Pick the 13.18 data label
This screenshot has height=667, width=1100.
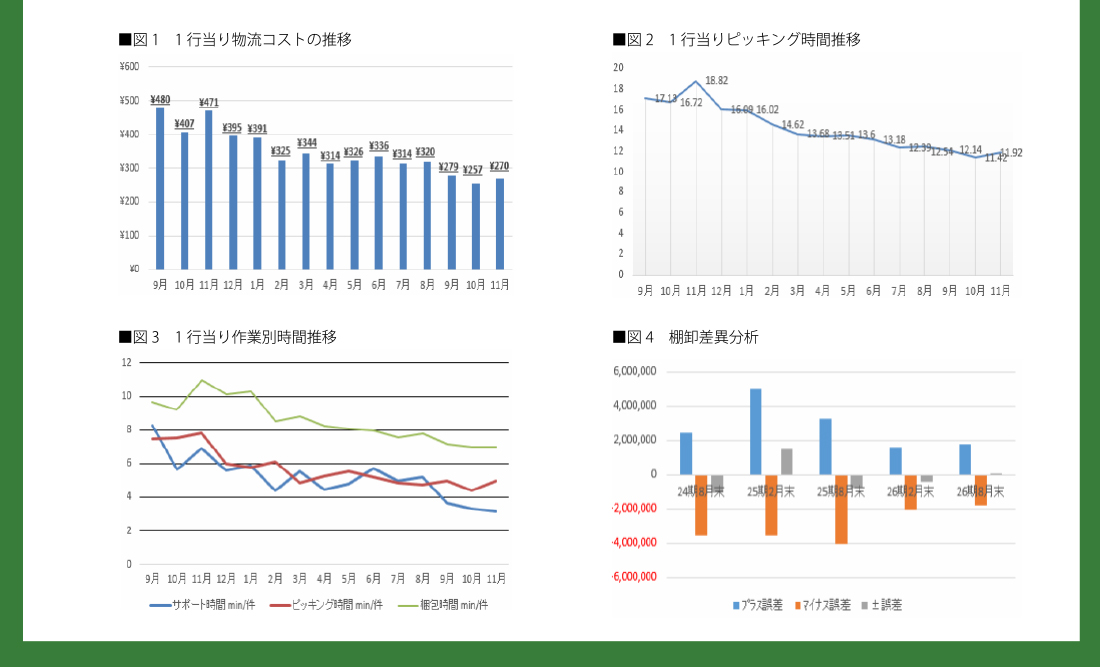(894, 140)
